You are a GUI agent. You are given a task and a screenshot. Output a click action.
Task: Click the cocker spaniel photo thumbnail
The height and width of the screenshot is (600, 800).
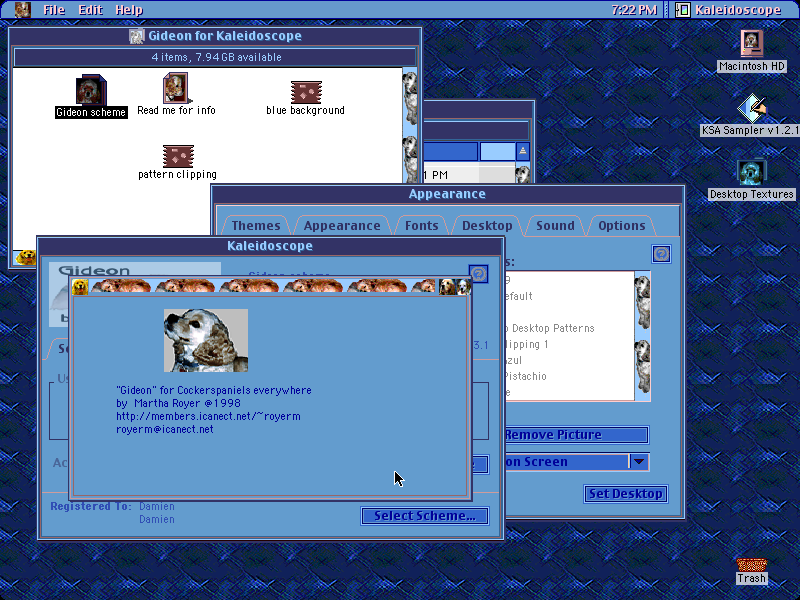(206, 340)
